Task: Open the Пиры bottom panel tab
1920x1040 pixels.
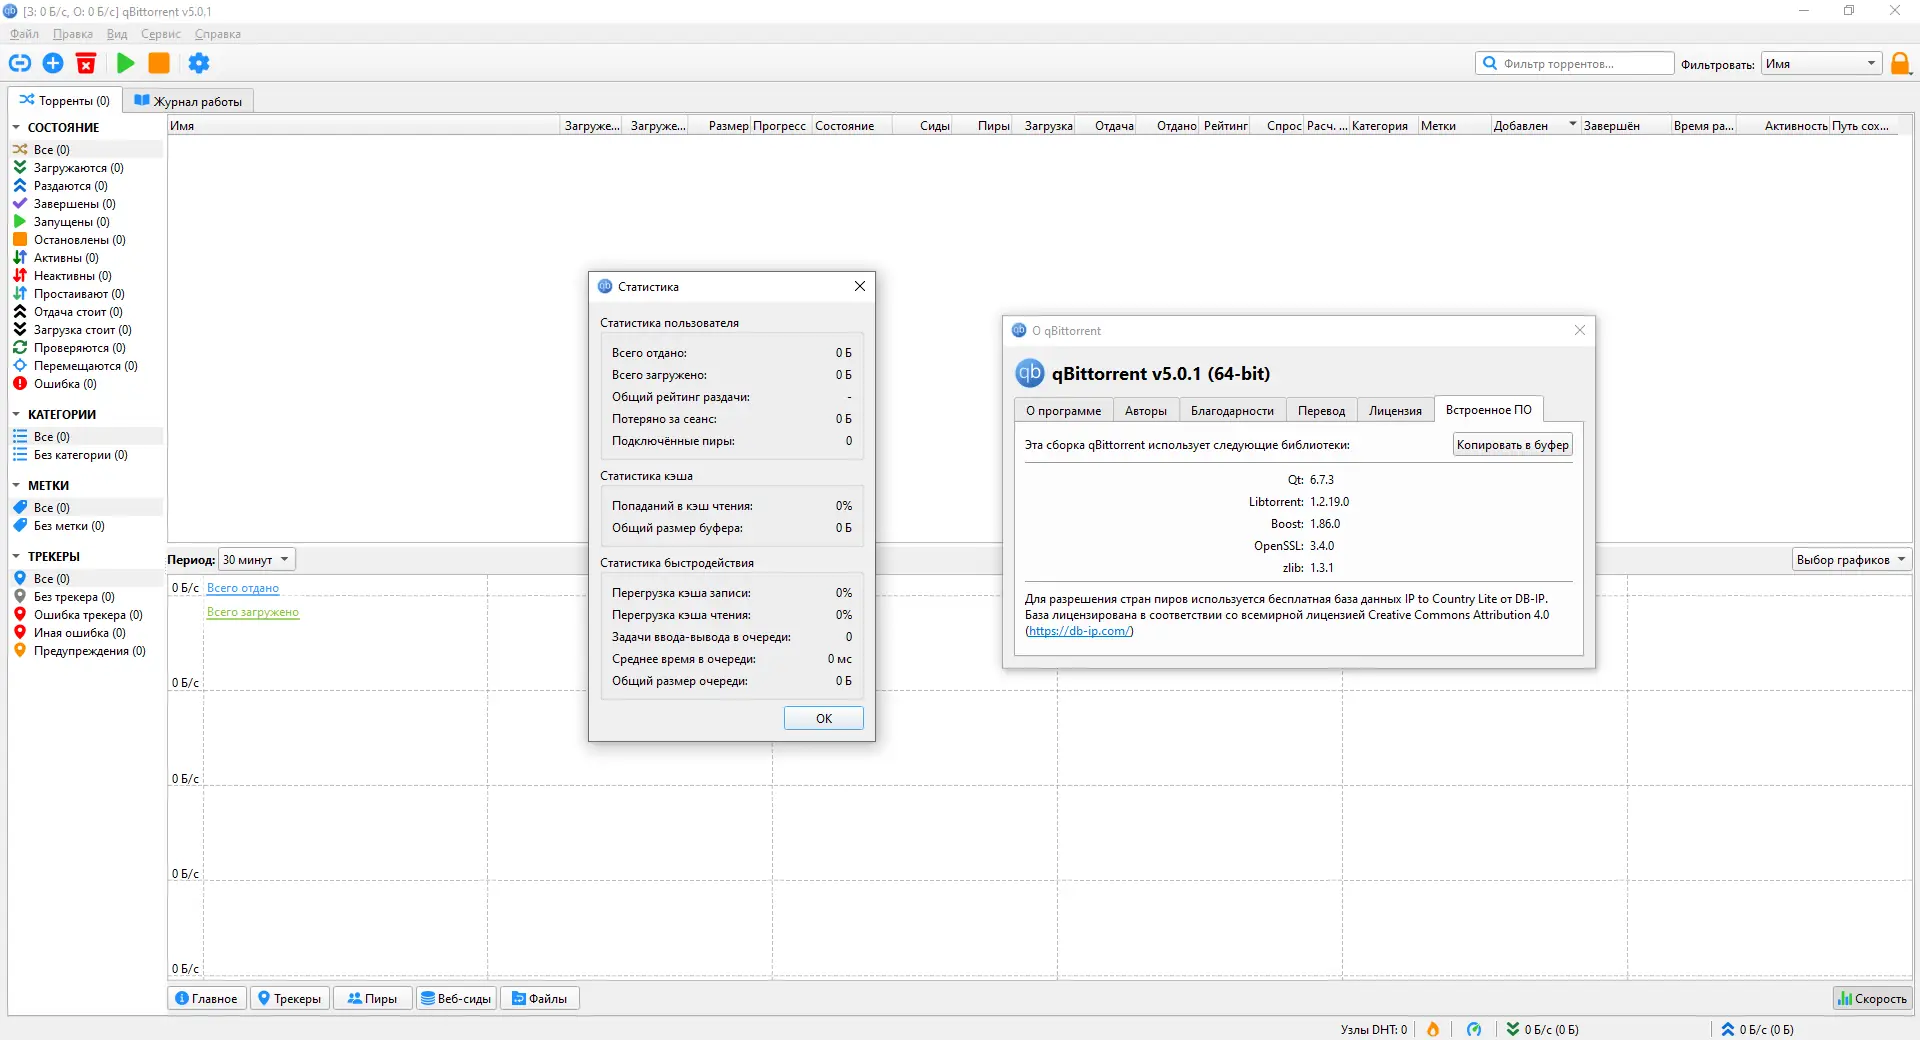Action: (372, 998)
